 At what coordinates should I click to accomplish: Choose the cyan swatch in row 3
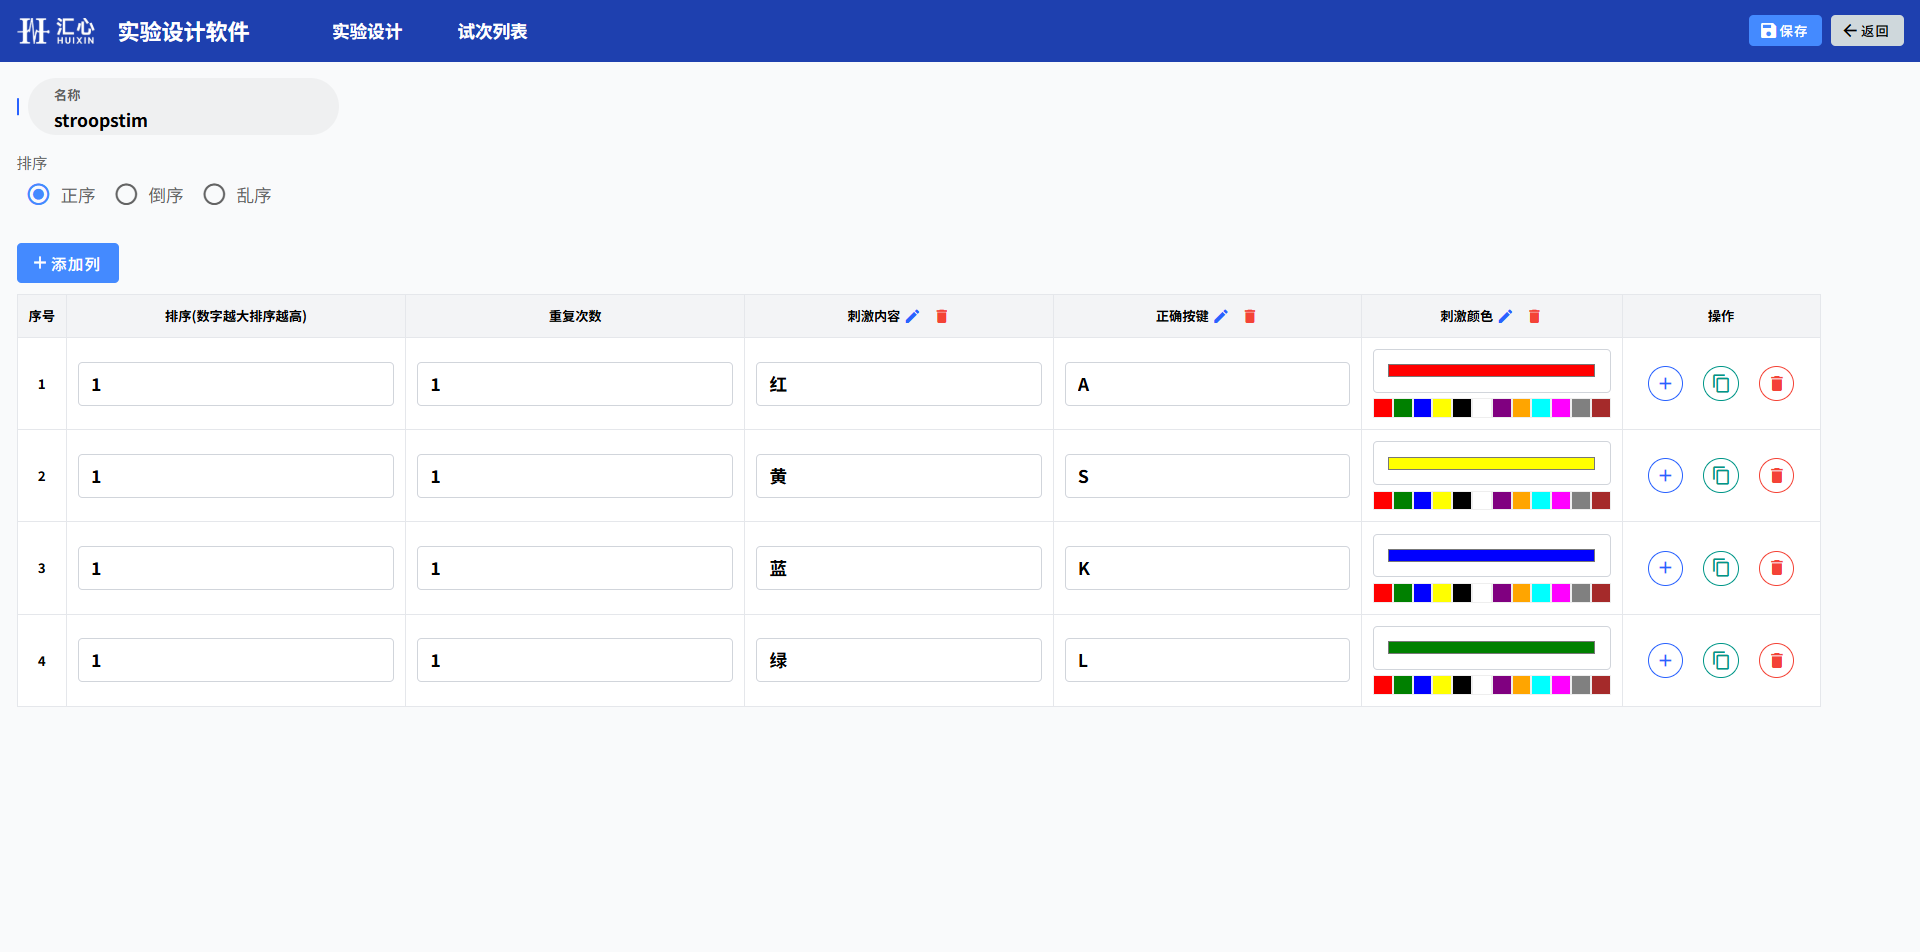[1541, 593]
